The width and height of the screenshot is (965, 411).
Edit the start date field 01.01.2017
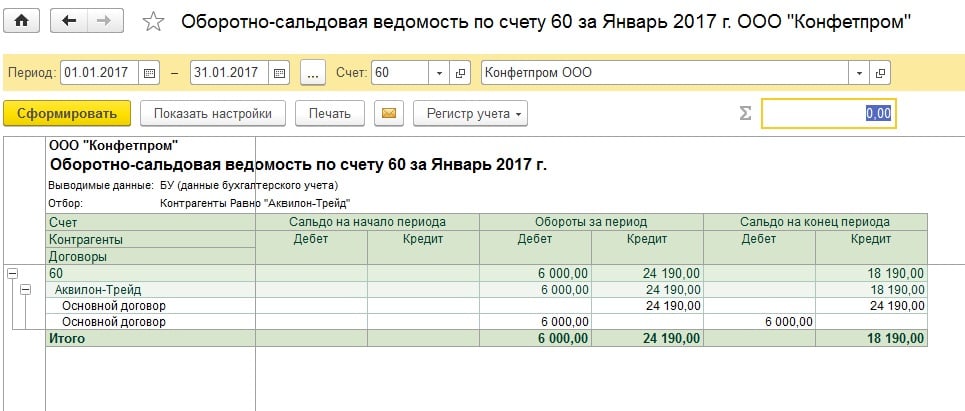point(100,73)
